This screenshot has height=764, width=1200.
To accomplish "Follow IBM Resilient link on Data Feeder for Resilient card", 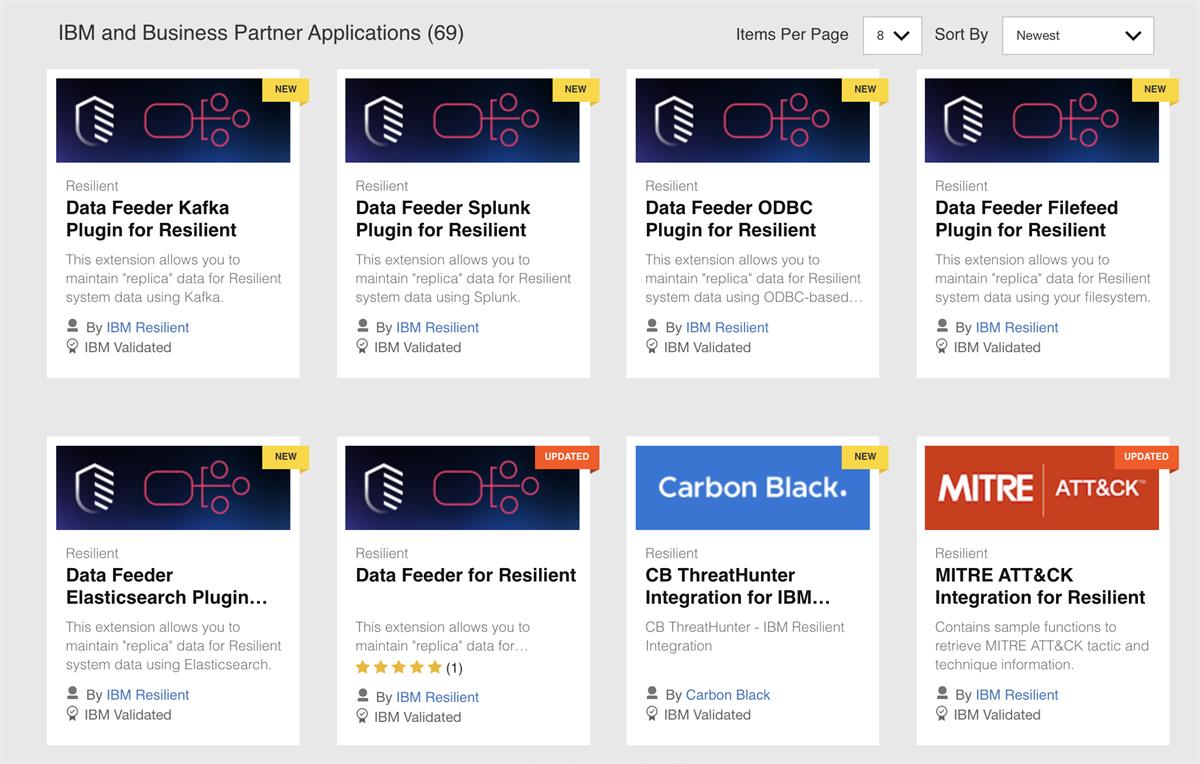I will tap(437, 697).
